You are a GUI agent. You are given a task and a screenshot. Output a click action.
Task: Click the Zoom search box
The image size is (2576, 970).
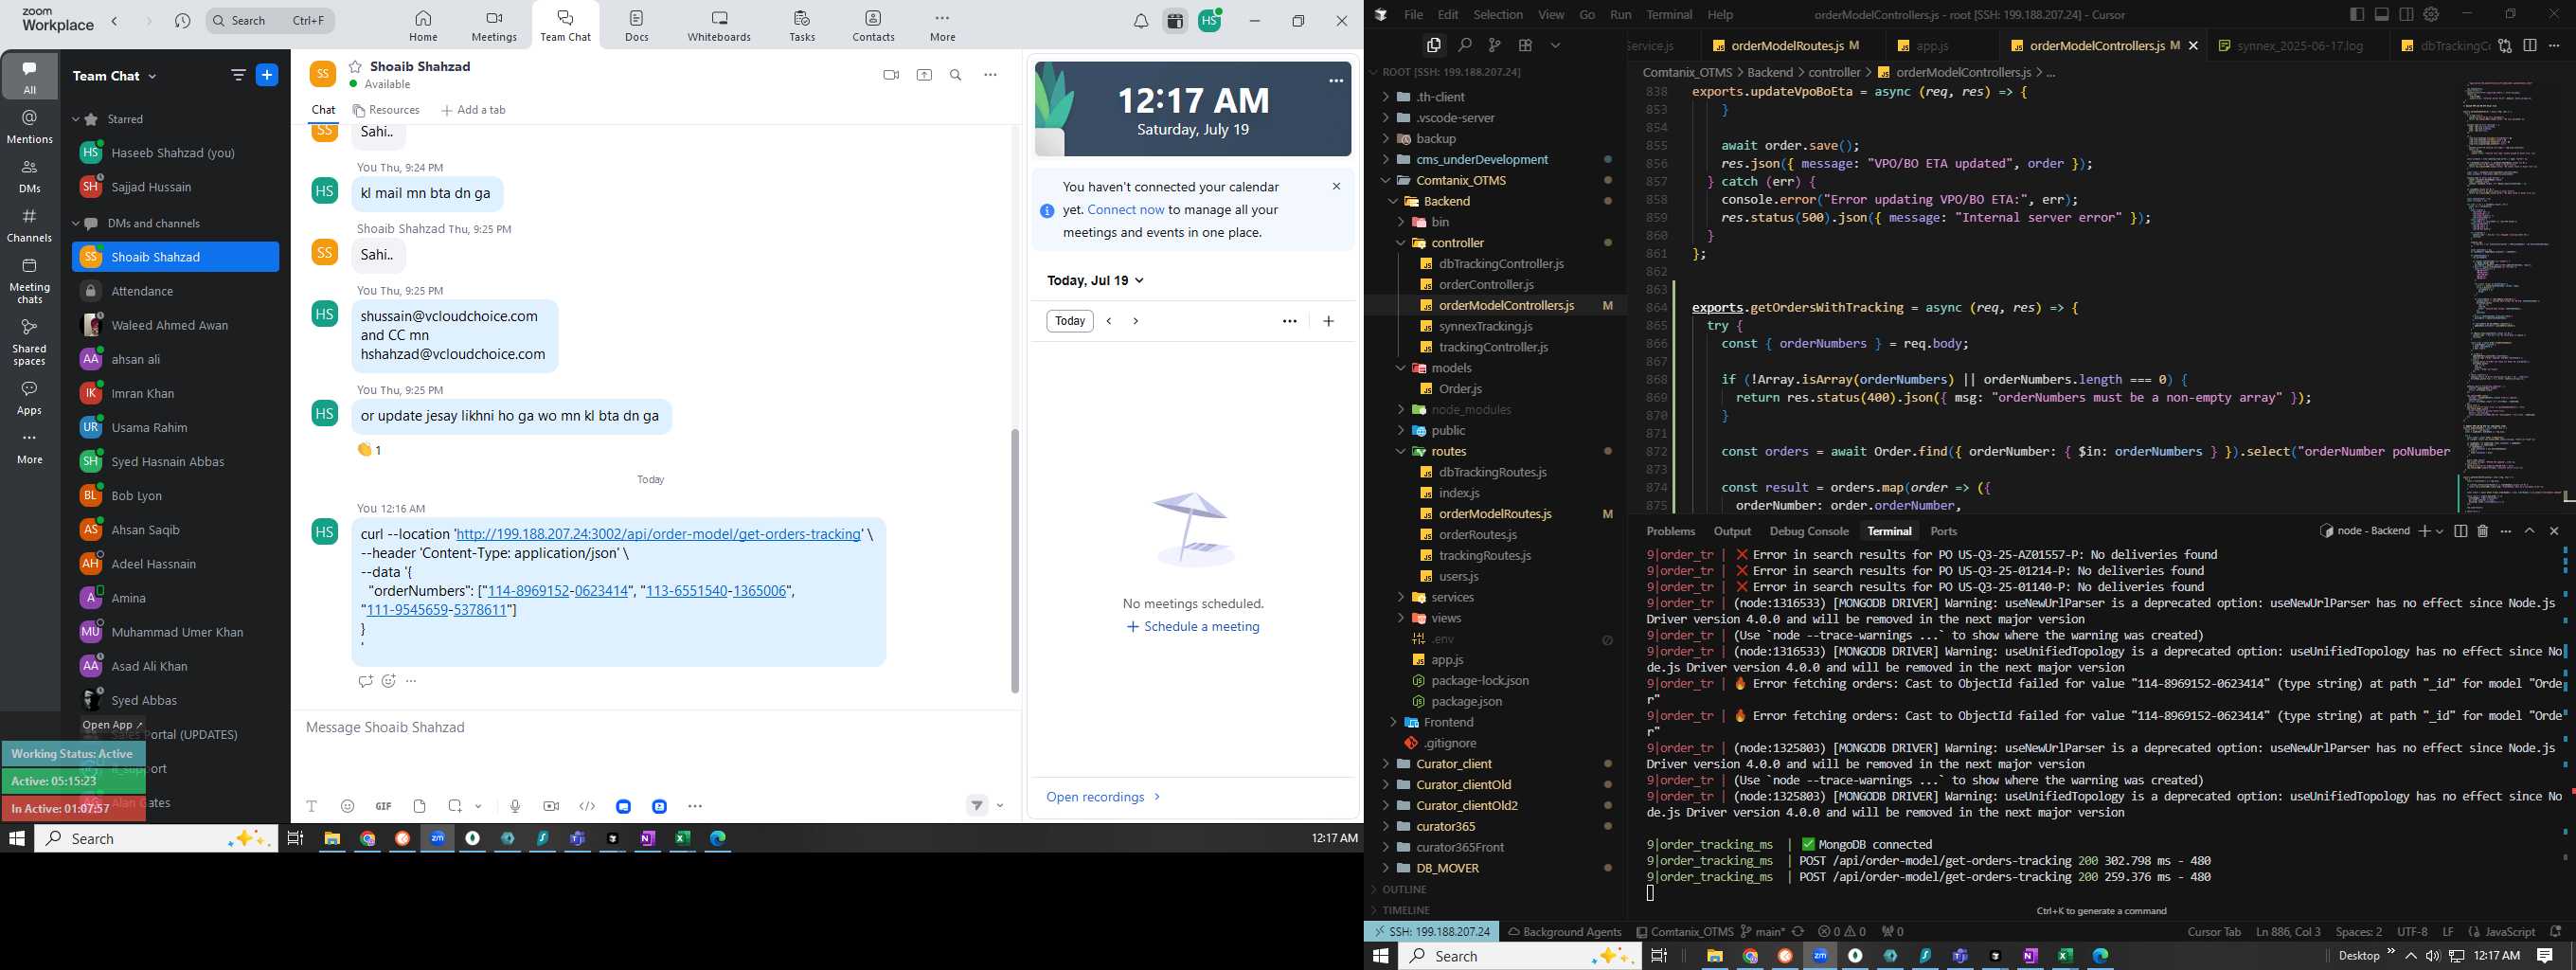point(270,21)
